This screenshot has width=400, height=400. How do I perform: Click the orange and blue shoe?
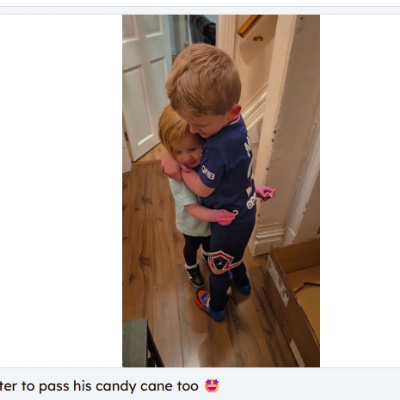[209, 305]
